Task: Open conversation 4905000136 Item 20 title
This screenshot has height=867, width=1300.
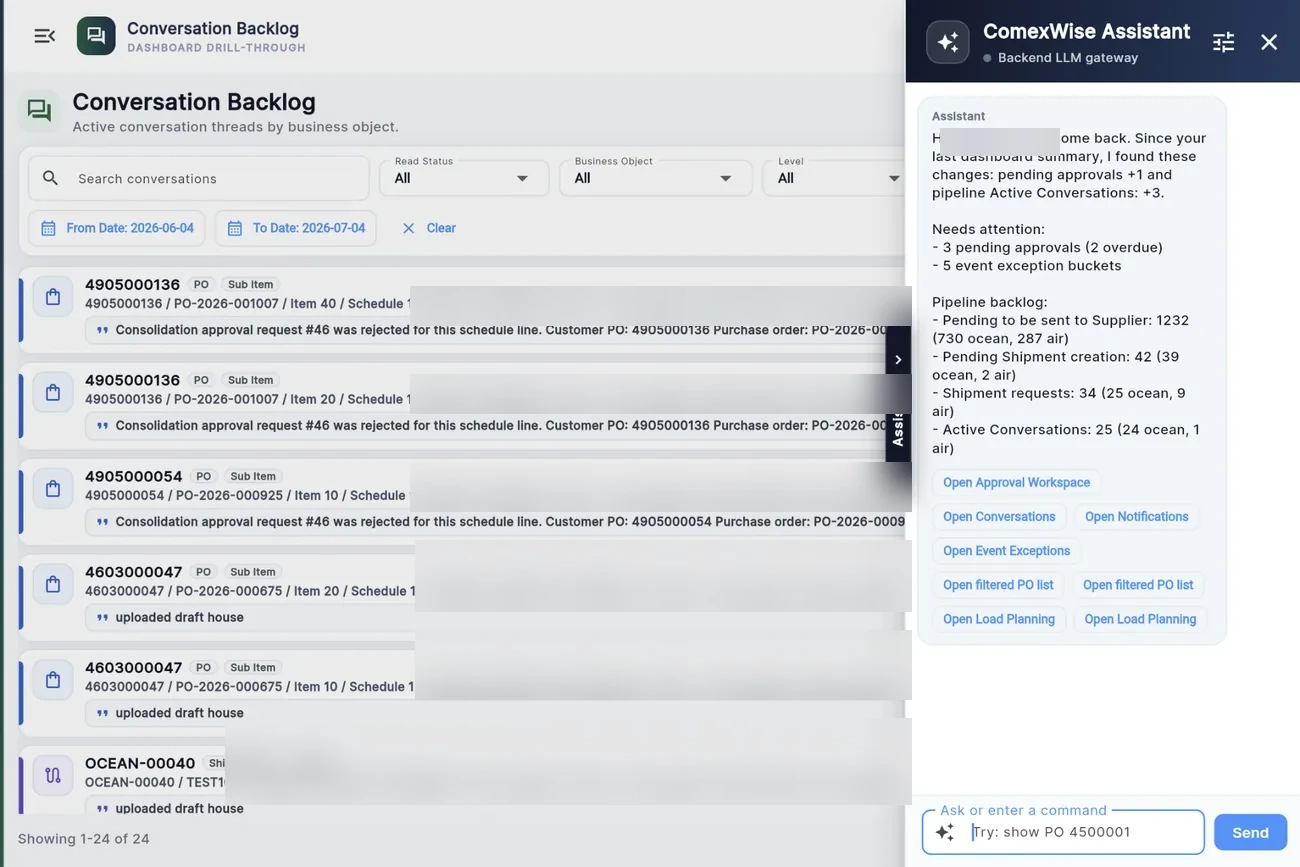Action: [132, 380]
